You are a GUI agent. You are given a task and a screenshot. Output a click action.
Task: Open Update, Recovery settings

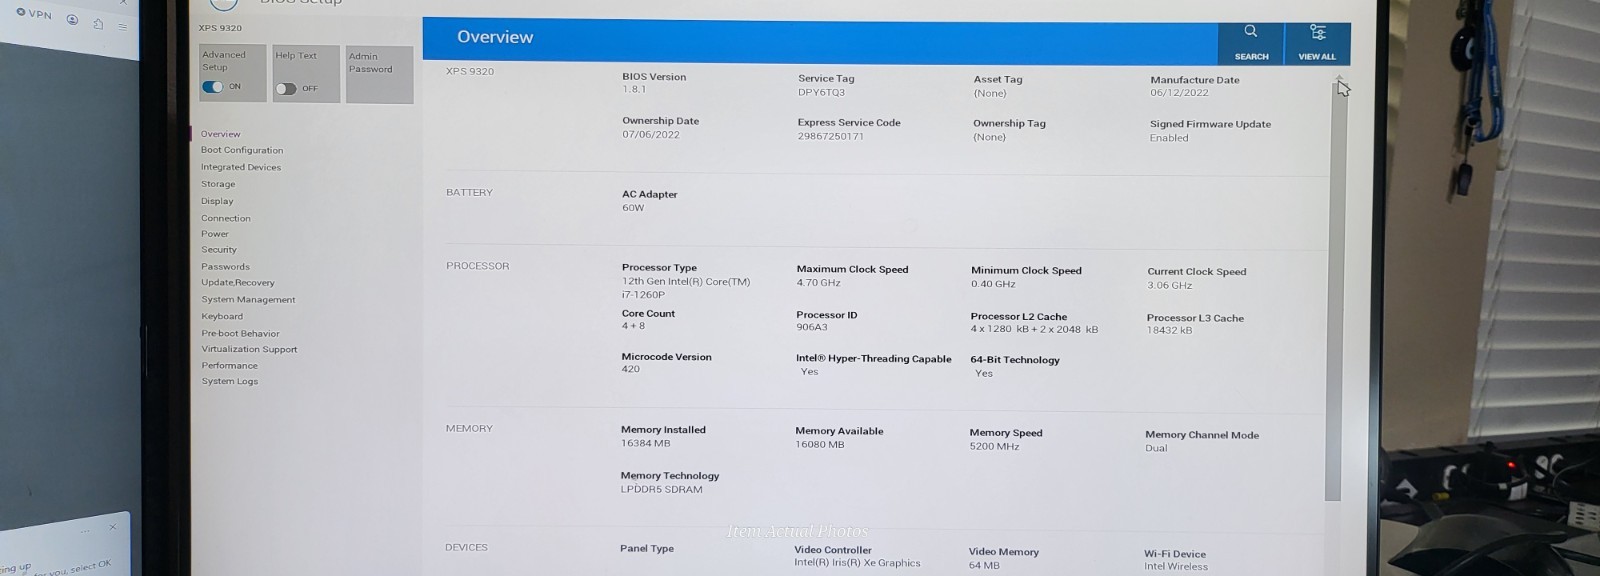[238, 283]
